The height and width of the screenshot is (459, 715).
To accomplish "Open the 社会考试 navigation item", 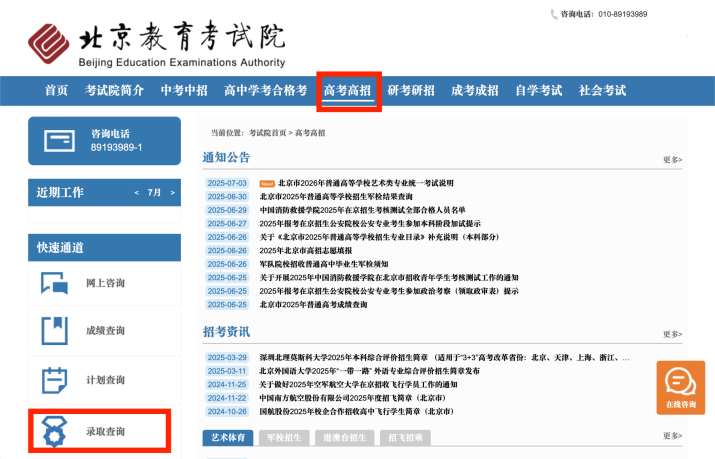I will pyautogui.click(x=602, y=90).
